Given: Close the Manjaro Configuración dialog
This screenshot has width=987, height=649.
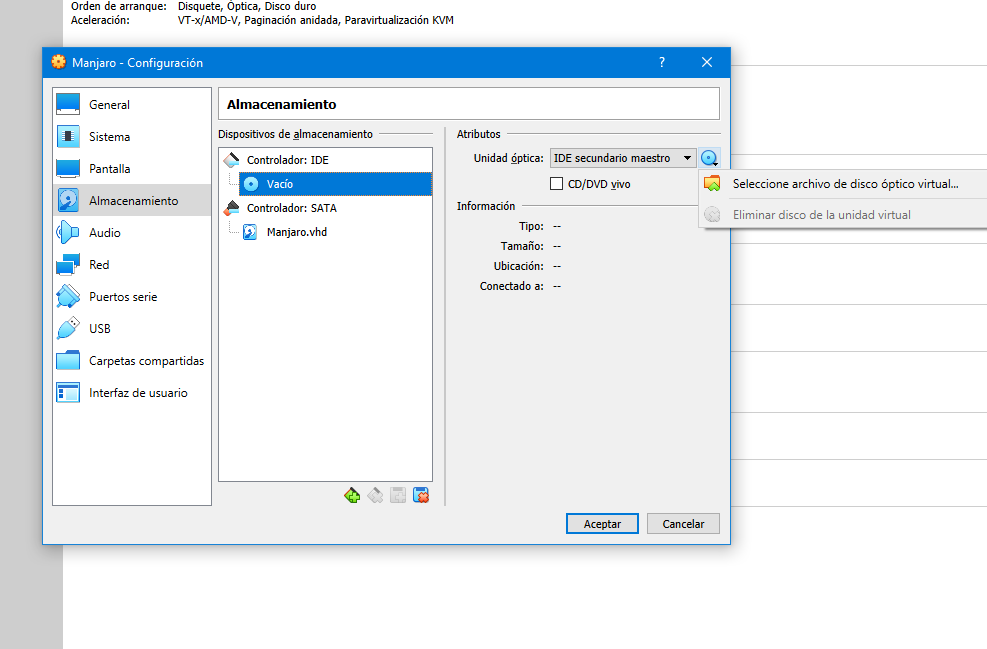Looking at the screenshot, I should [707, 62].
